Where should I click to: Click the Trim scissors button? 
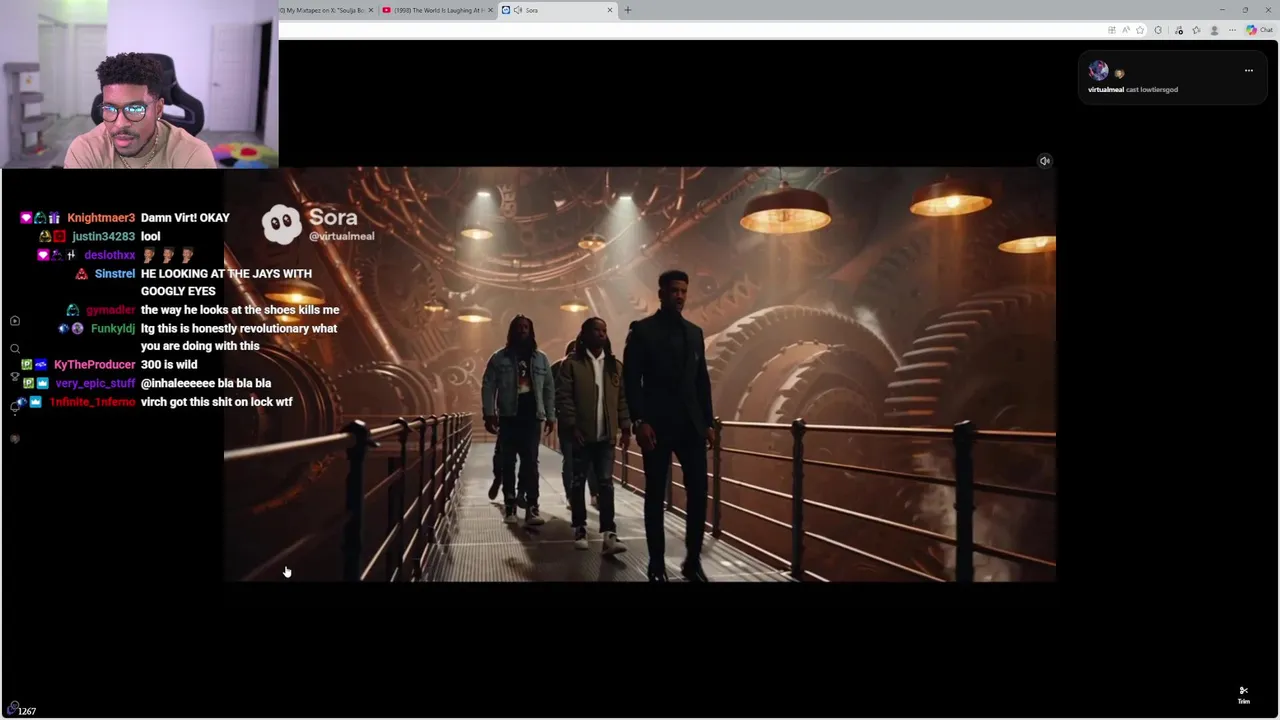coord(1243,695)
